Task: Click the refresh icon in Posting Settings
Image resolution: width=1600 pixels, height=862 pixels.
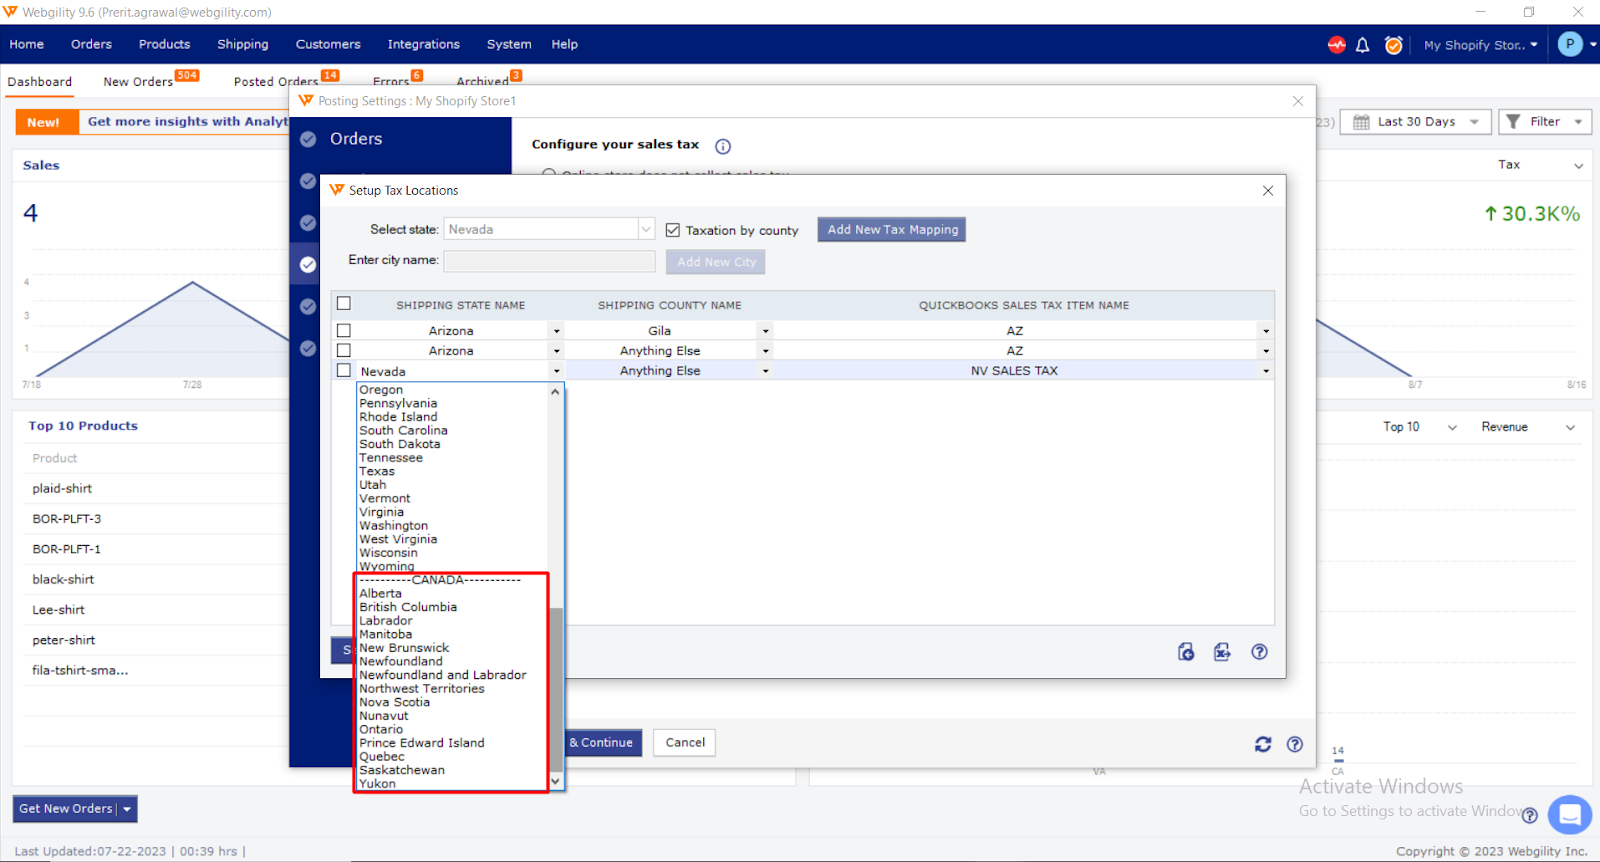Action: (1263, 744)
